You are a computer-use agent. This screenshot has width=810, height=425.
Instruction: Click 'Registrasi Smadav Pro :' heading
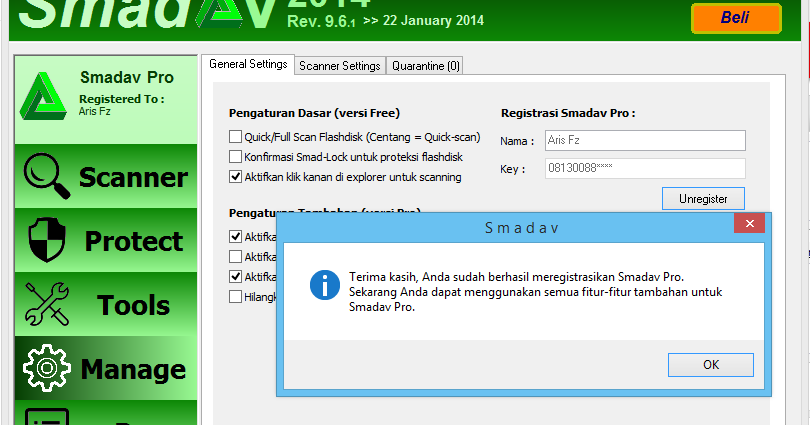[x=568, y=113]
